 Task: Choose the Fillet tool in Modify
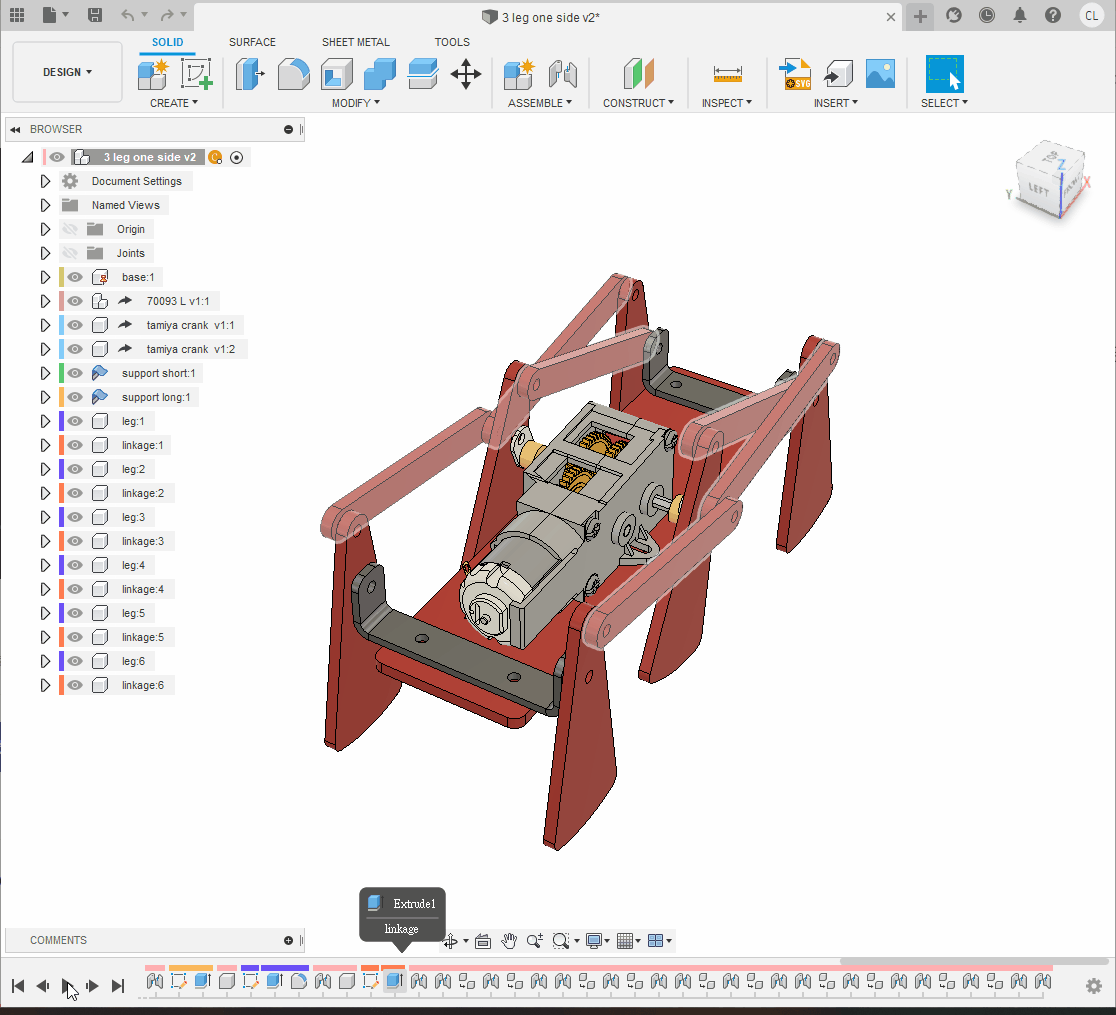click(293, 74)
